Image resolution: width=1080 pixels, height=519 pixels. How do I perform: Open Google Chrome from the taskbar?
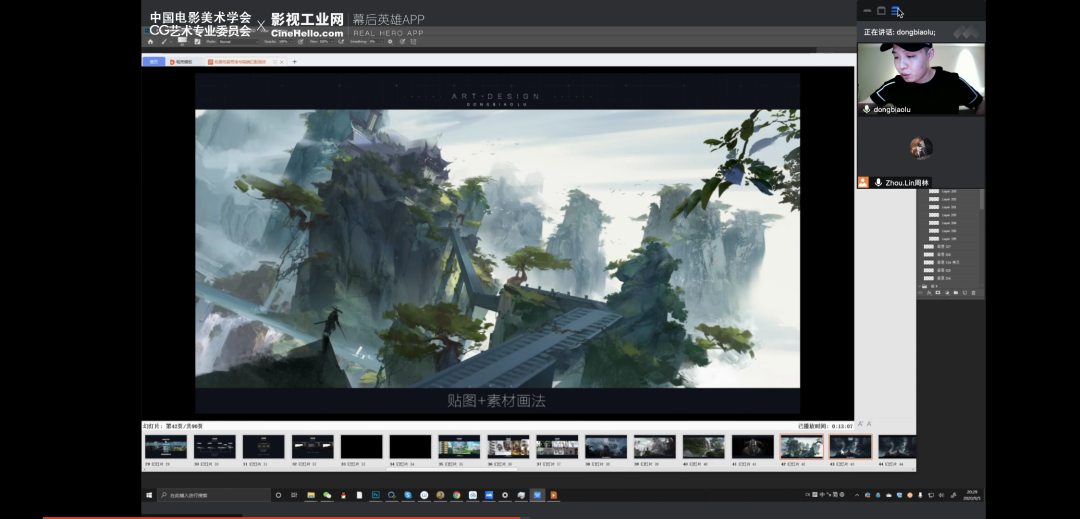click(457, 495)
